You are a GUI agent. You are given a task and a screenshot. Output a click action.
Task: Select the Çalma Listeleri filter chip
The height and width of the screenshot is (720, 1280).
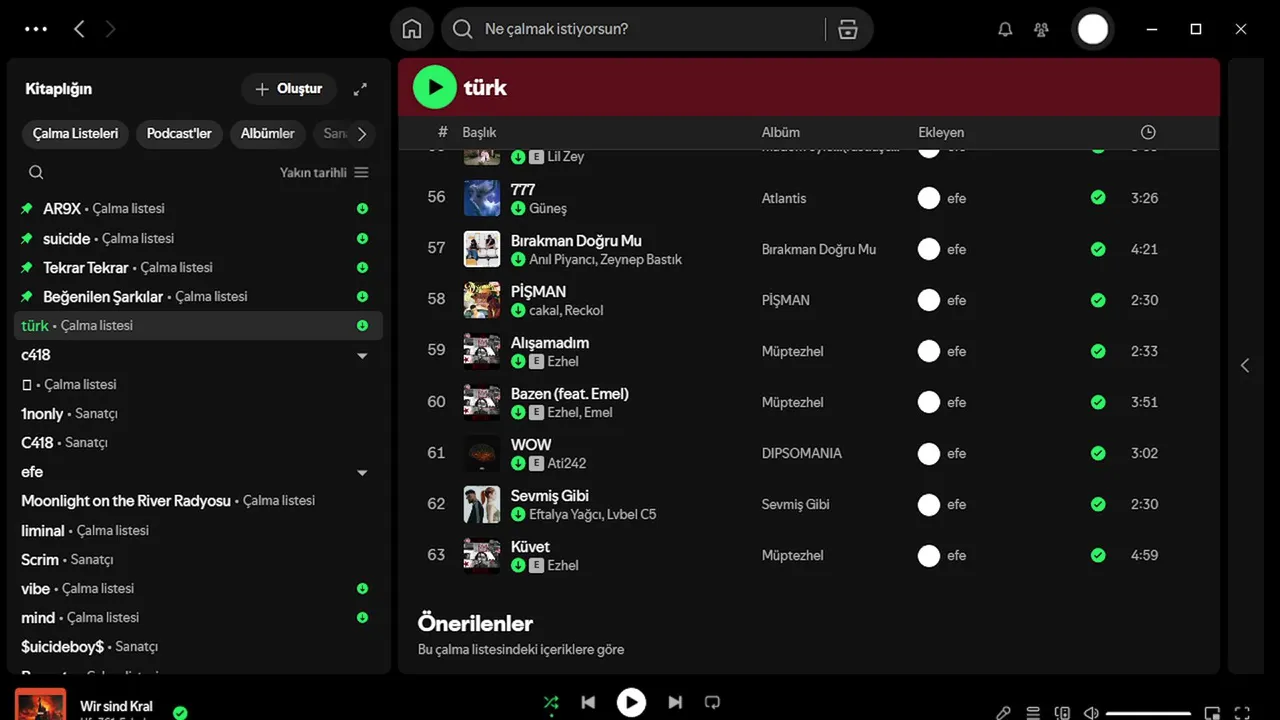[x=75, y=133]
